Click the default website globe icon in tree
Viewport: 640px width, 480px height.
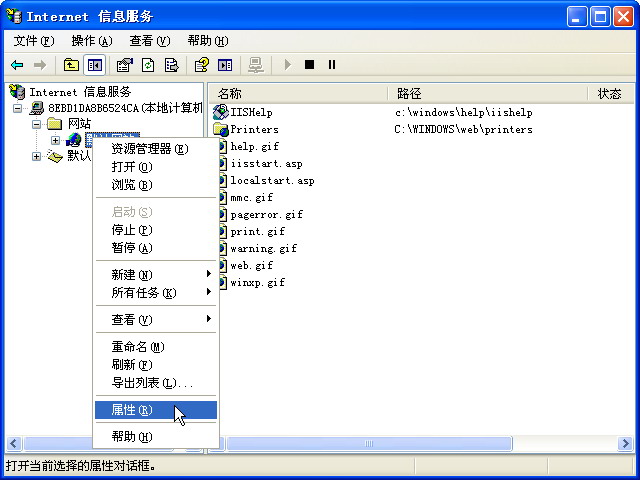(x=74, y=140)
